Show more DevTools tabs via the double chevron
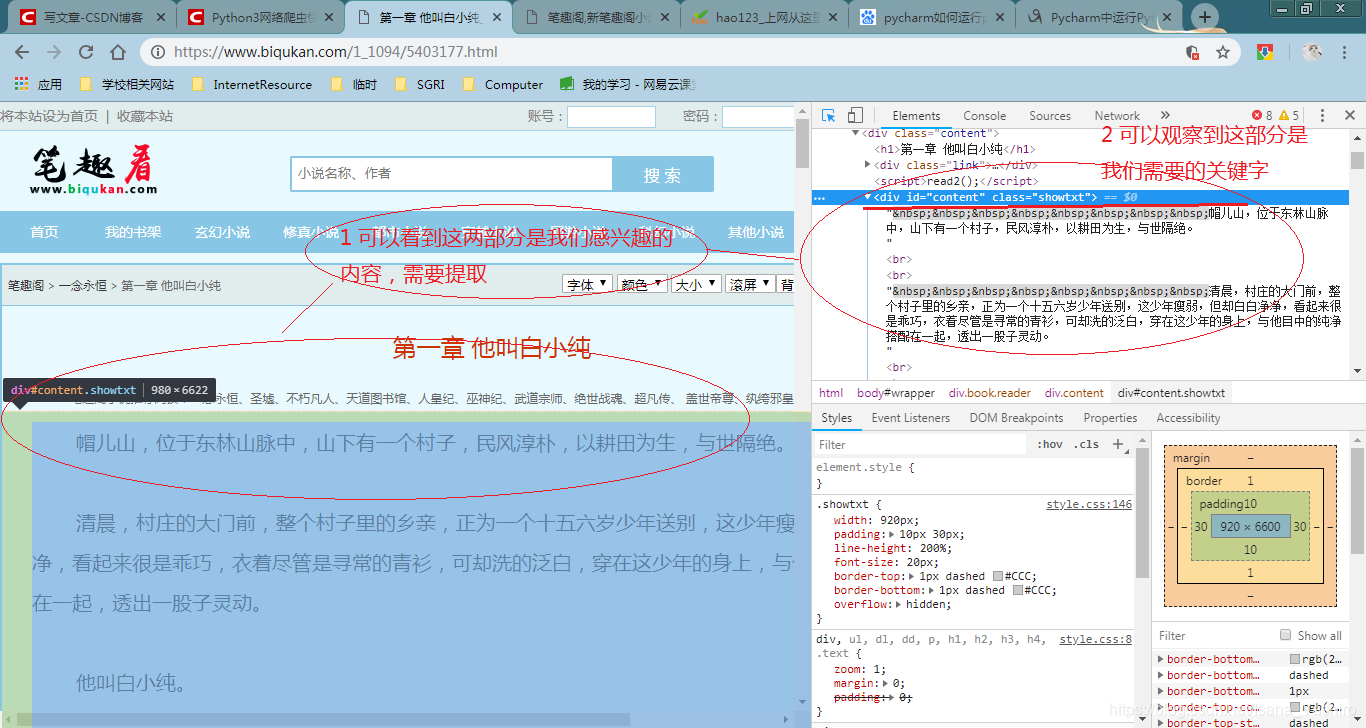Image resolution: width=1366 pixels, height=728 pixels. pyautogui.click(x=1165, y=116)
